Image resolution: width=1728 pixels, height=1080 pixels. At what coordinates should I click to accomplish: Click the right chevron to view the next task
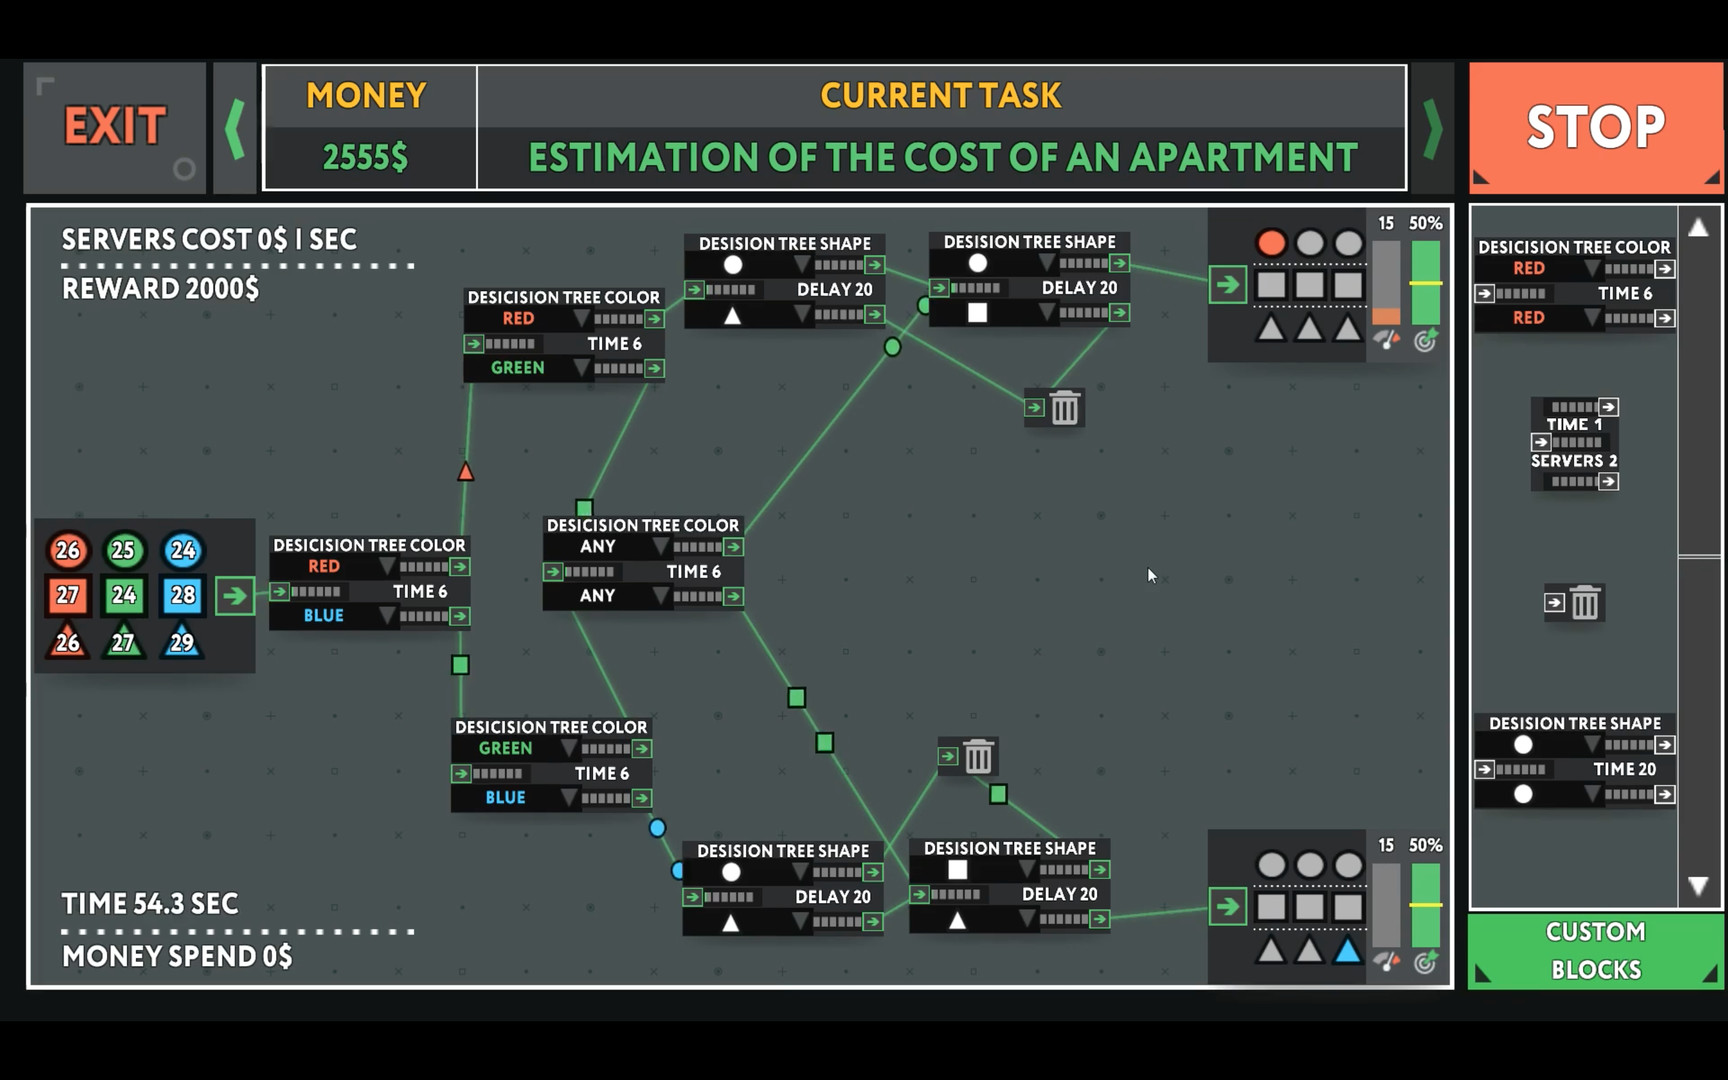point(1432,128)
